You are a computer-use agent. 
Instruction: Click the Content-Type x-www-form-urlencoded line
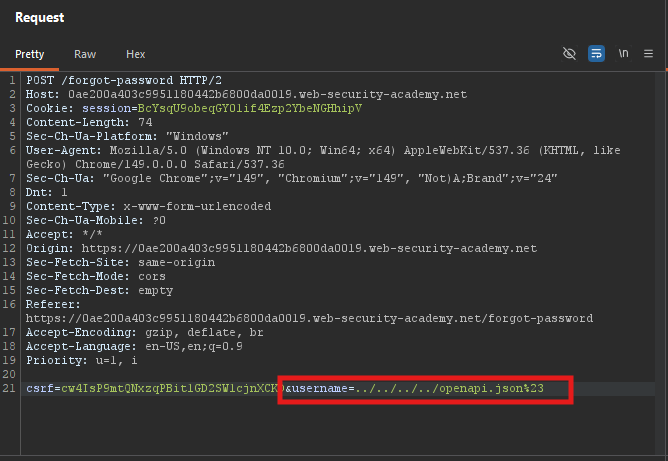click(149, 206)
